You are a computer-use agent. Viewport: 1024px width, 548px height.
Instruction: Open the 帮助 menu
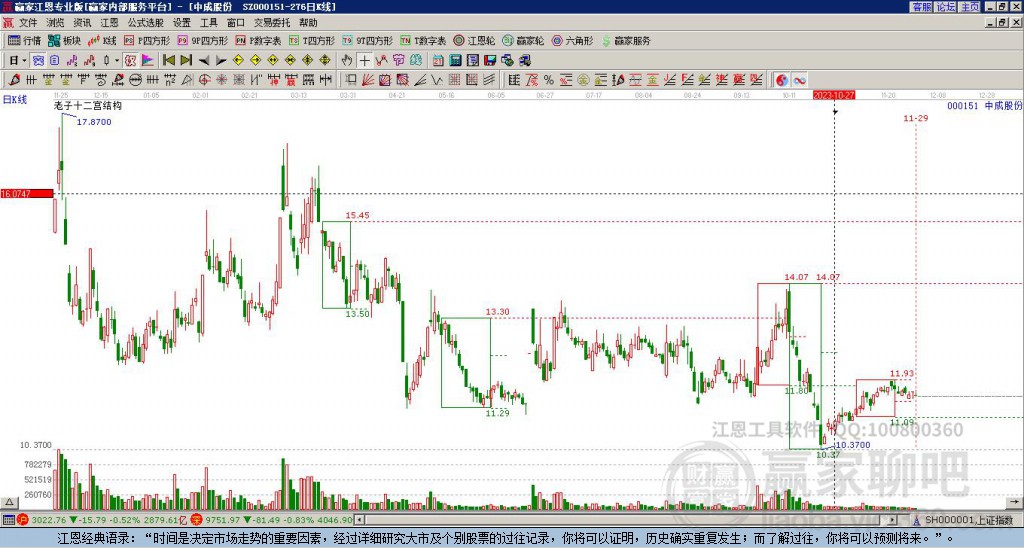coord(308,23)
